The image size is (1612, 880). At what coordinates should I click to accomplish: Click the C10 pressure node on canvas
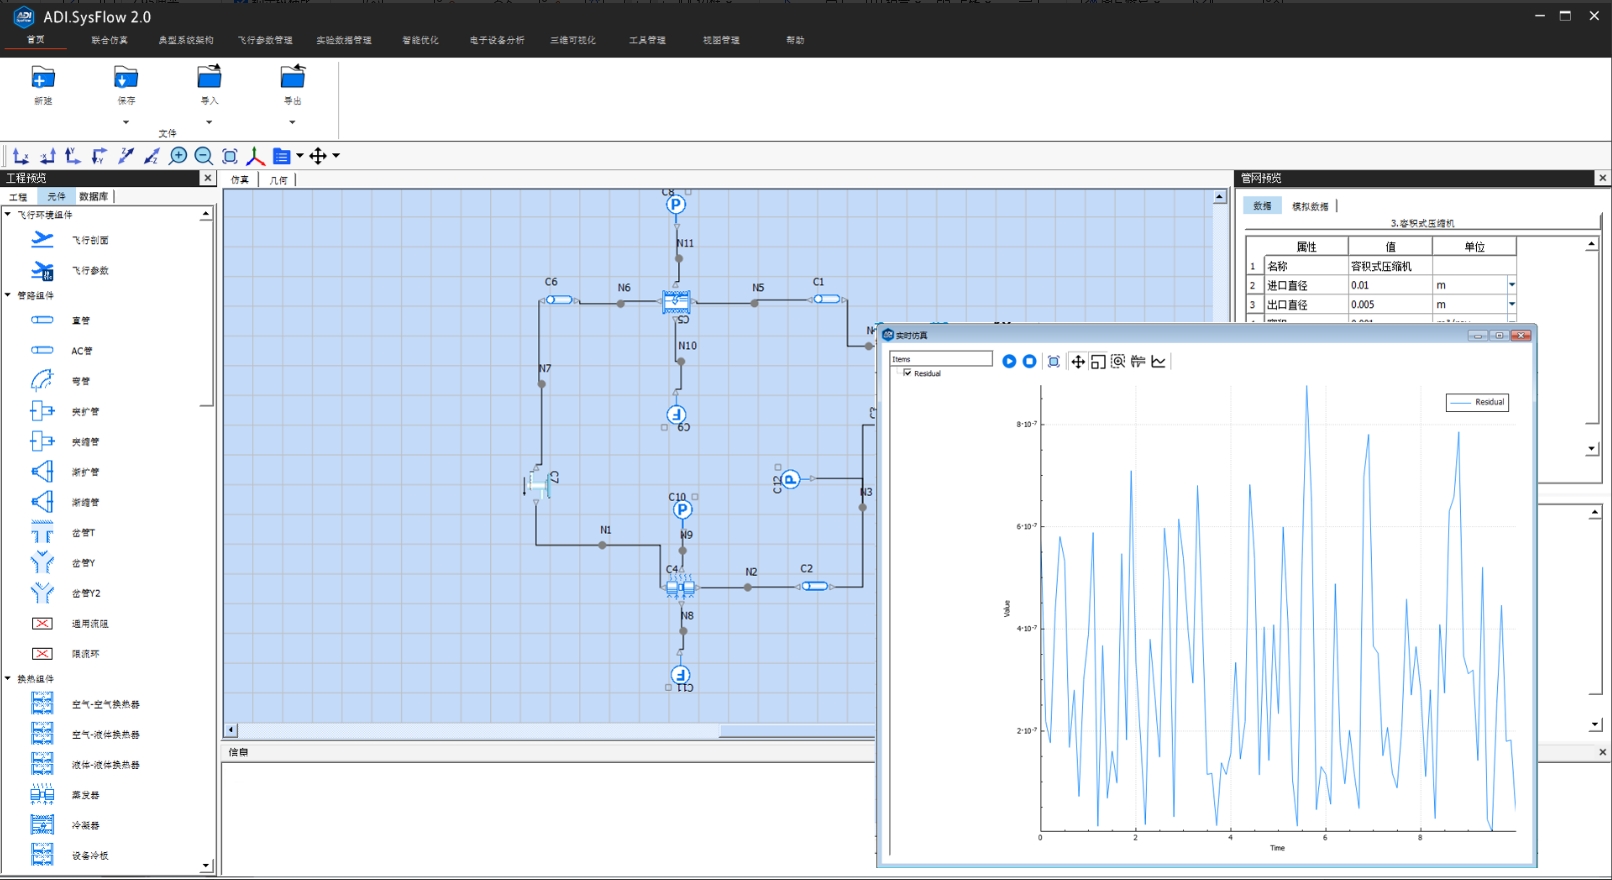click(x=682, y=509)
